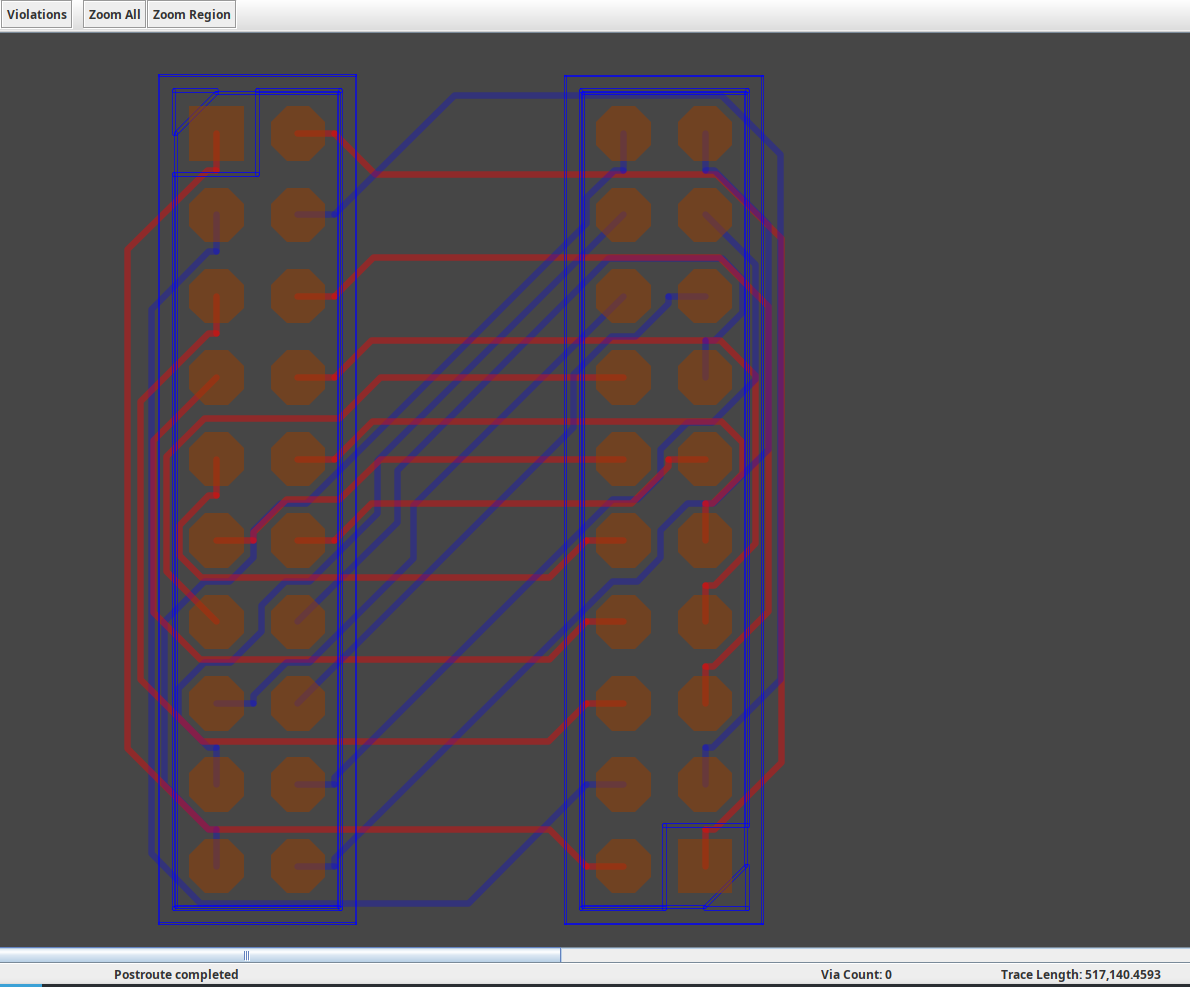Select top-right octagonal pad of left connector
Viewport: 1190px width, 987px height.
(298, 134)
